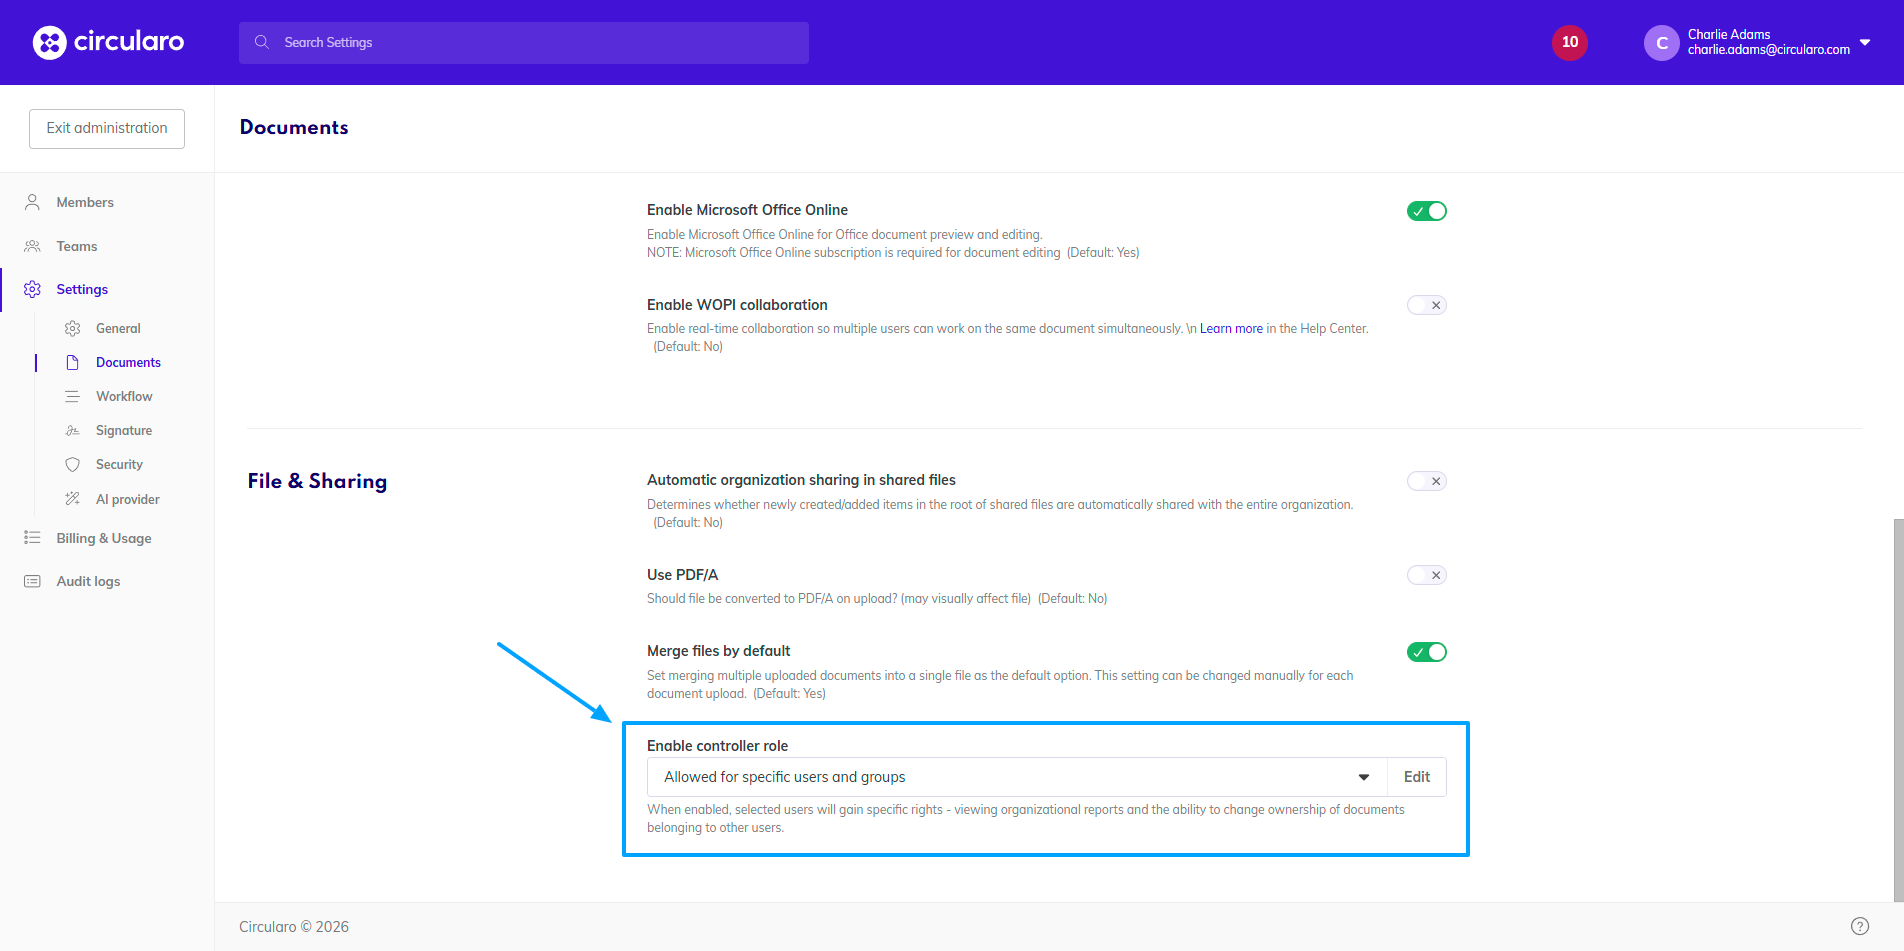Click the Exit administration button

[x=107, y=128]
